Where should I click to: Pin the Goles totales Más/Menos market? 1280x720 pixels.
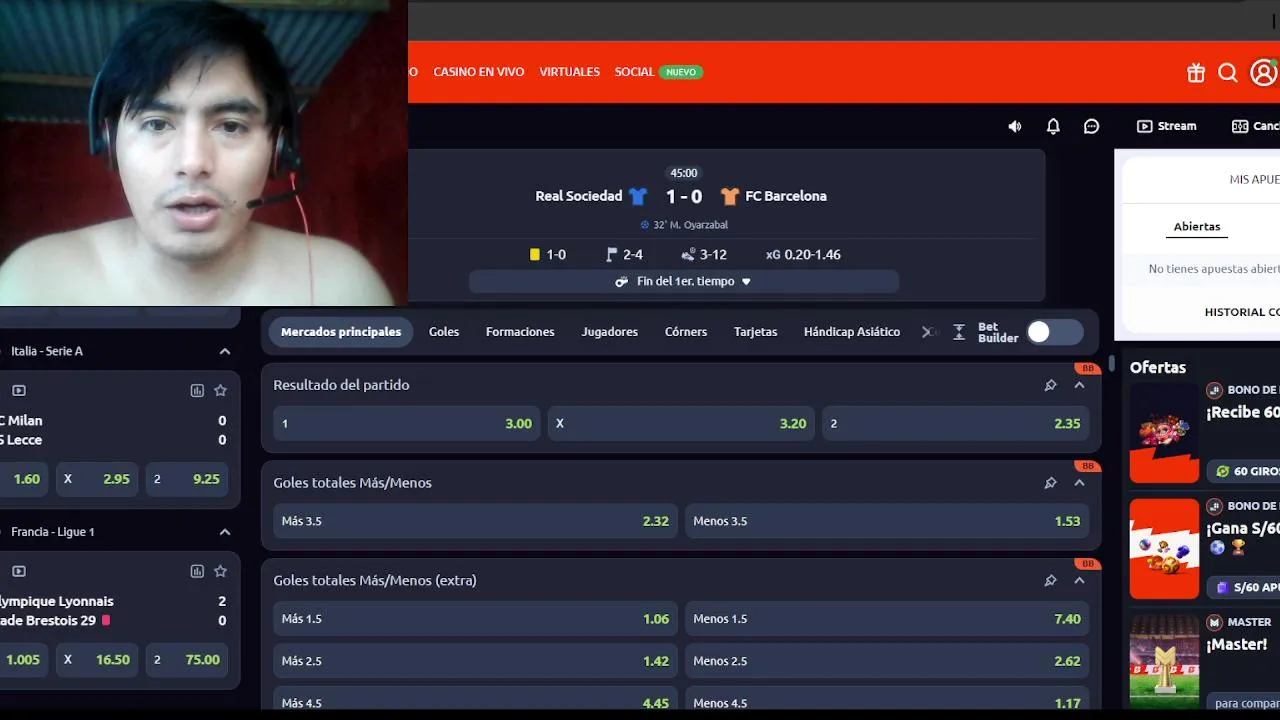[x=1050, y=483]
